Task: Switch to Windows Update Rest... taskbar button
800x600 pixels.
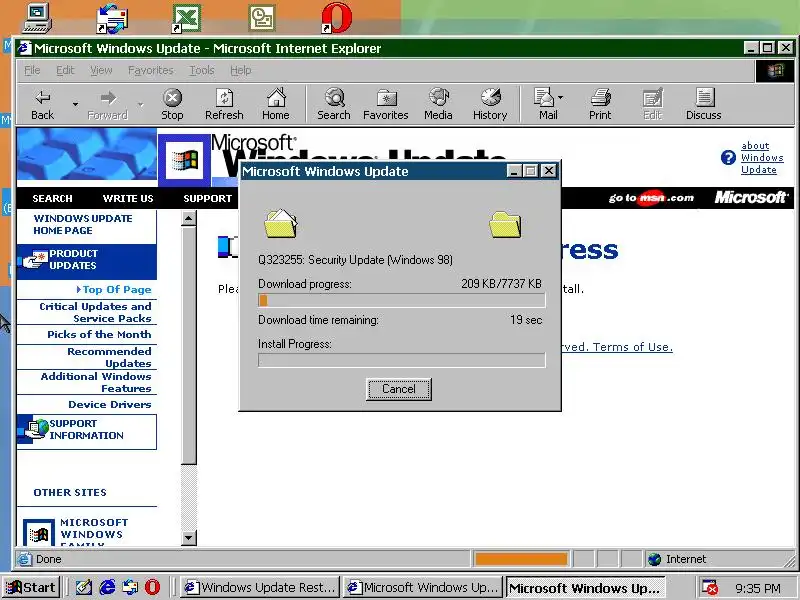Action: pos(261,587)
